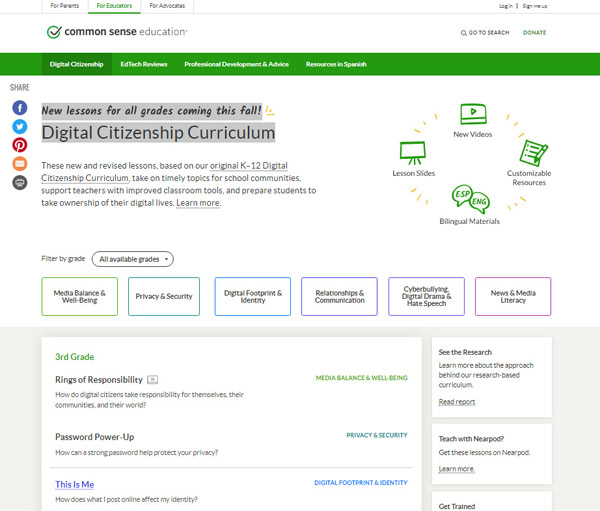Click the print page icon

[20, 183]
